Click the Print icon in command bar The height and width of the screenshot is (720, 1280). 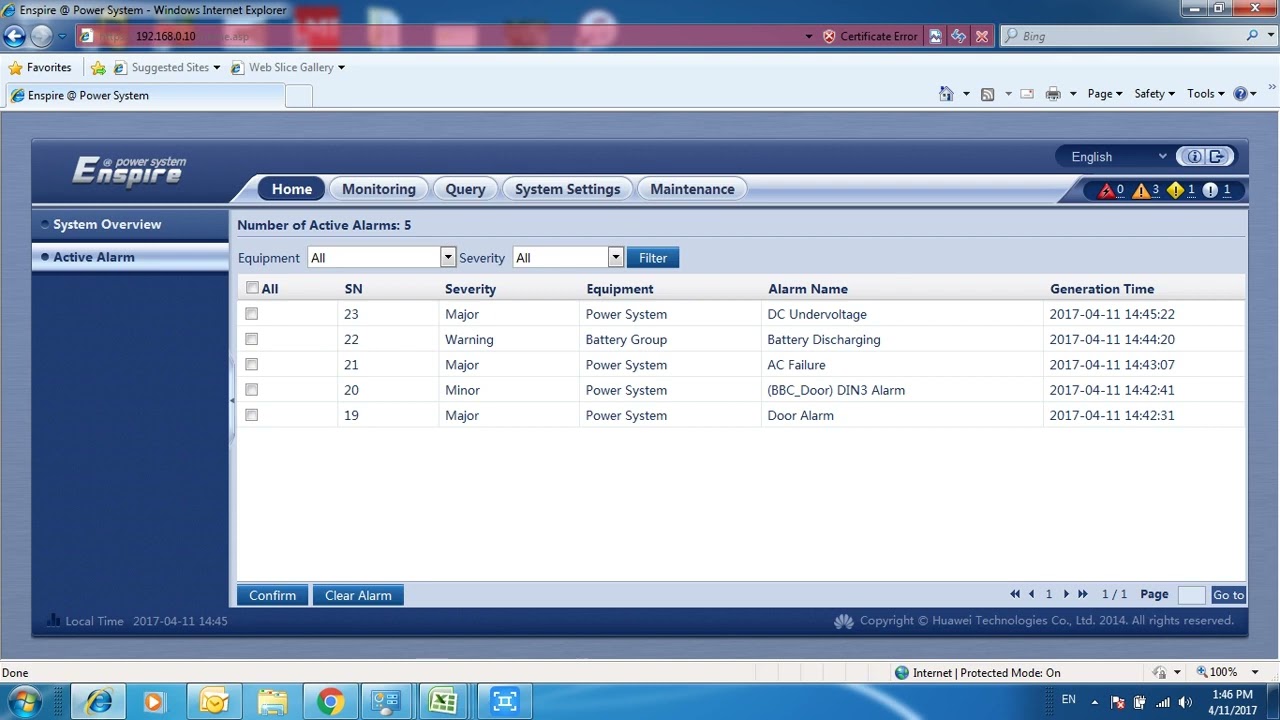click(1053, 94)
